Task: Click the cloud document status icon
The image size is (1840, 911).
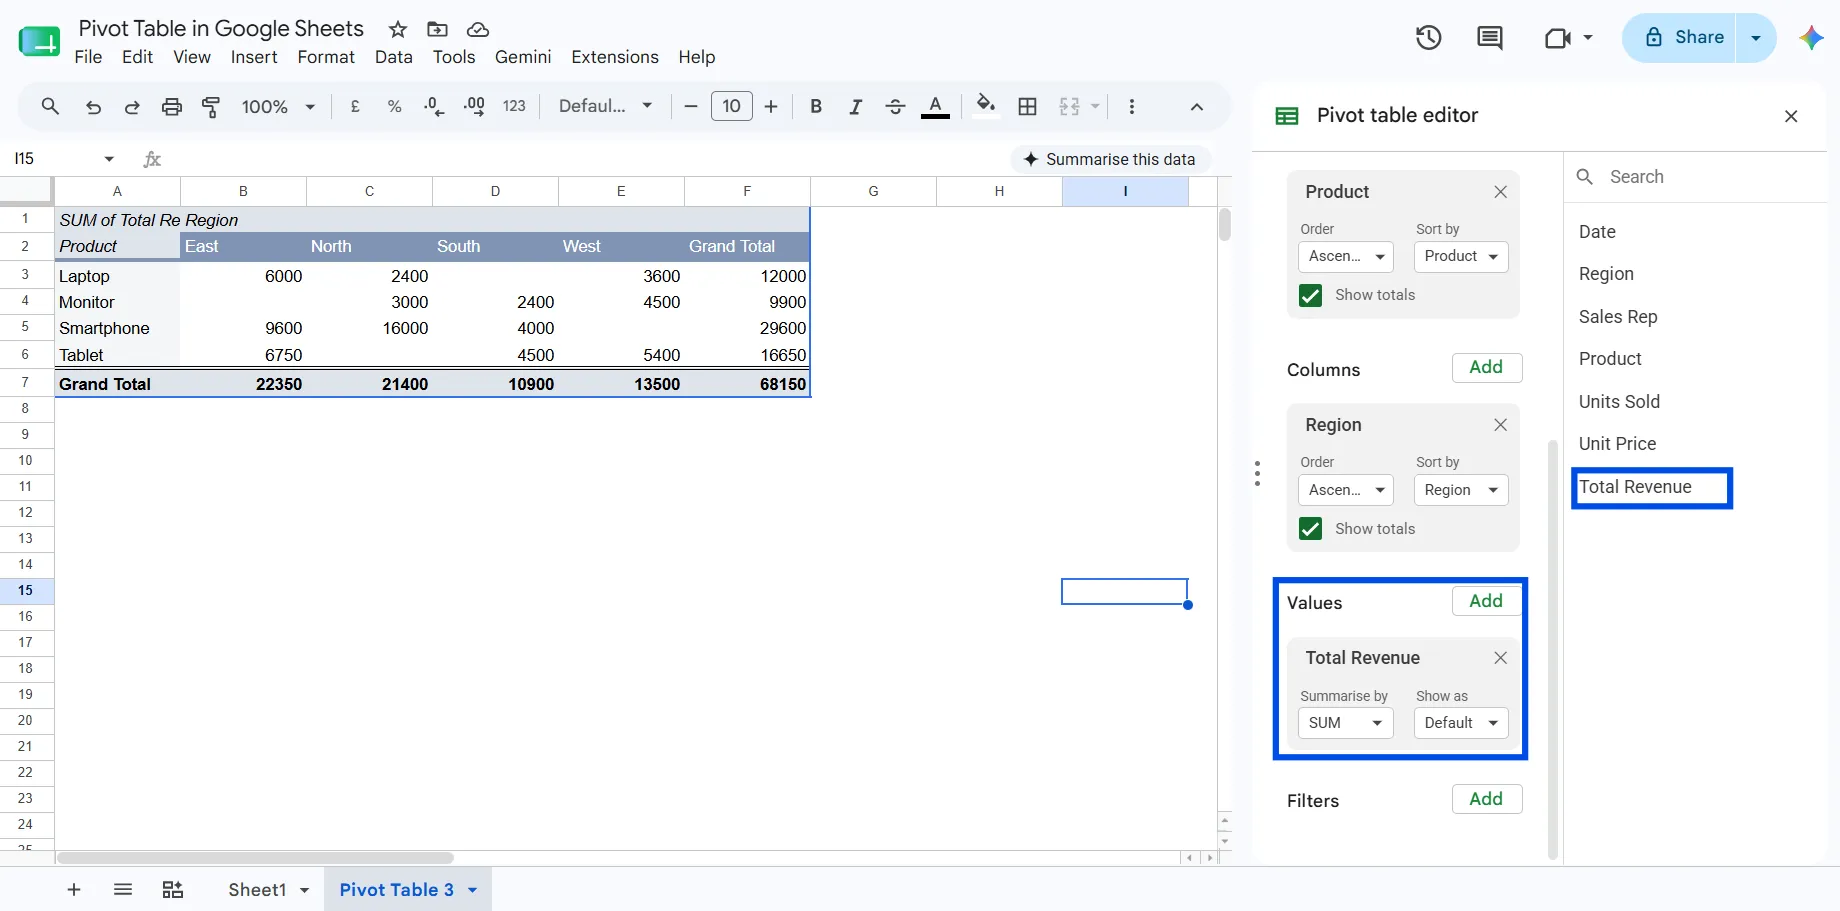Action: point(478,29)
